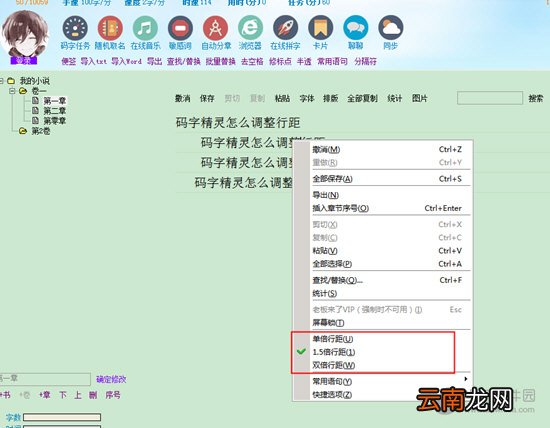Screen dimensions: 550x428
Task: Select the 第零章 chapter in tree
Action: click(x=55, y=121)
